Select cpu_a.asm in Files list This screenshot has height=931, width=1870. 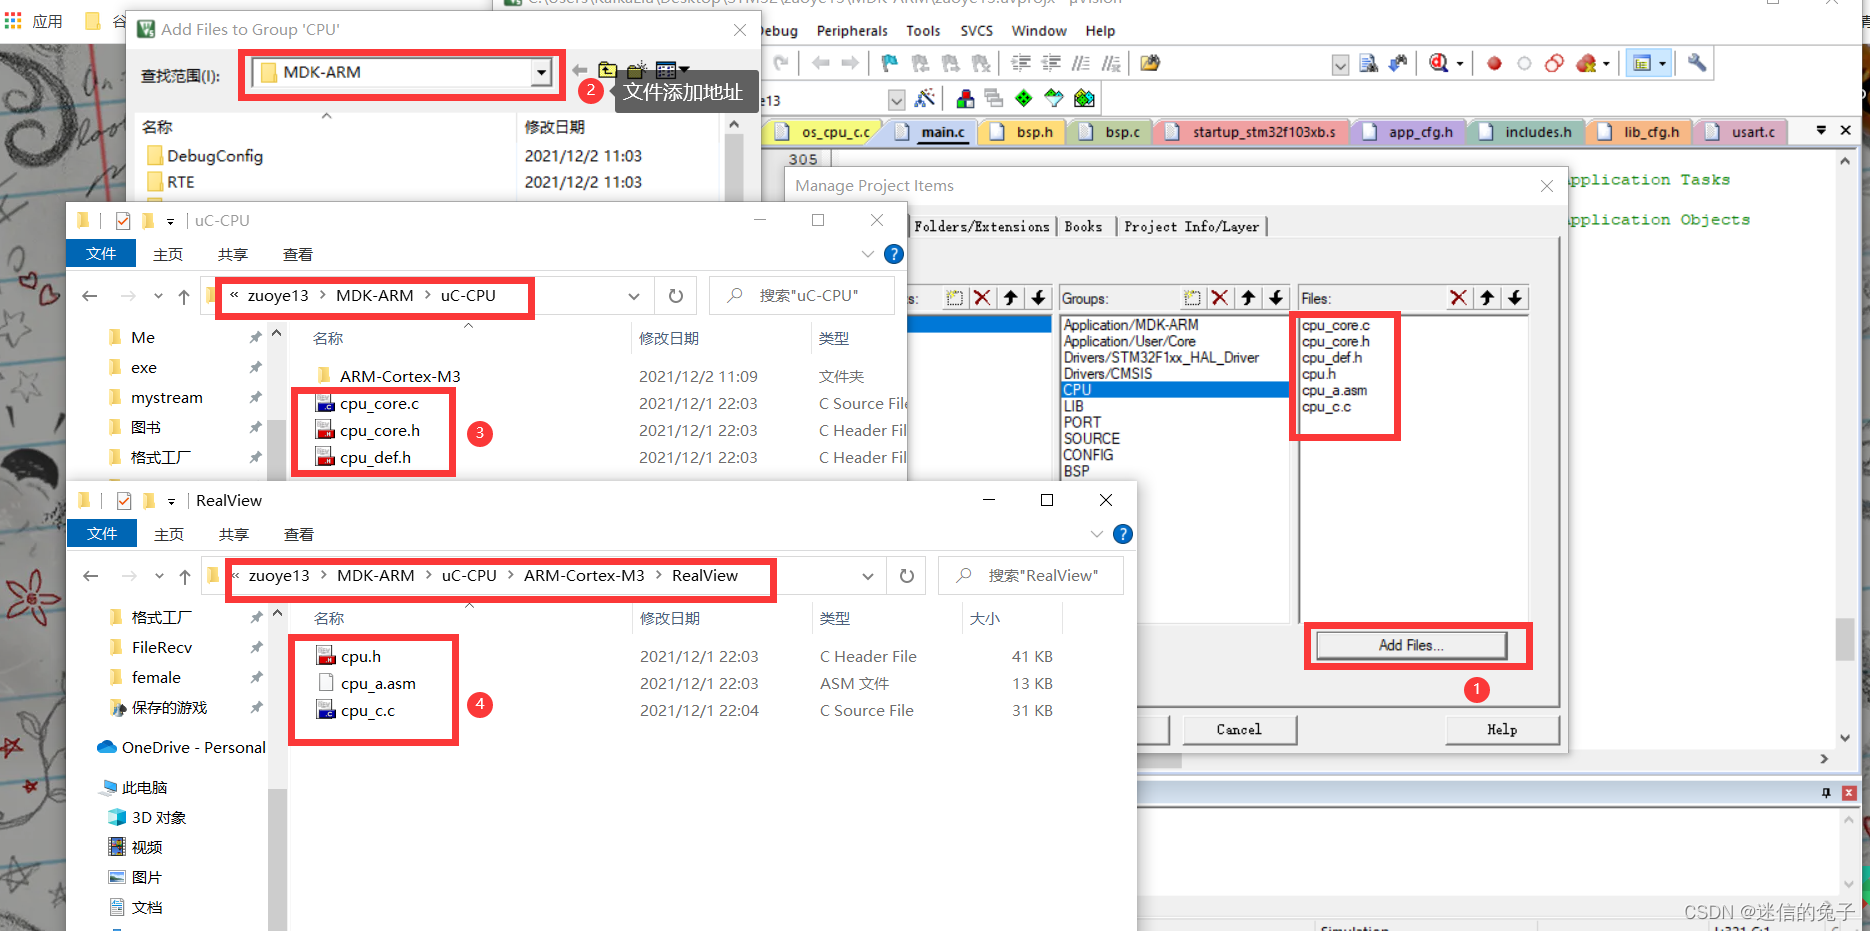1334,391
